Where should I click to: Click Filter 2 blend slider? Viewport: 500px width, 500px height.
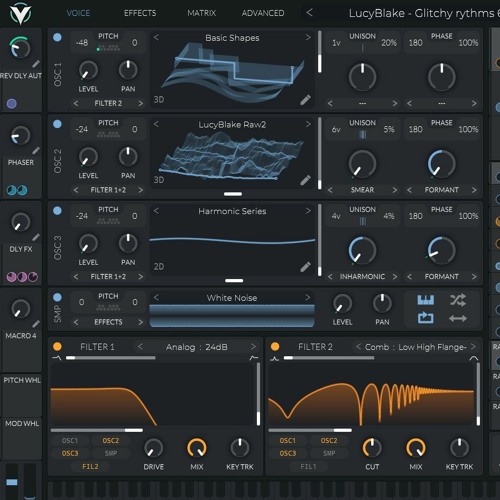329,358
